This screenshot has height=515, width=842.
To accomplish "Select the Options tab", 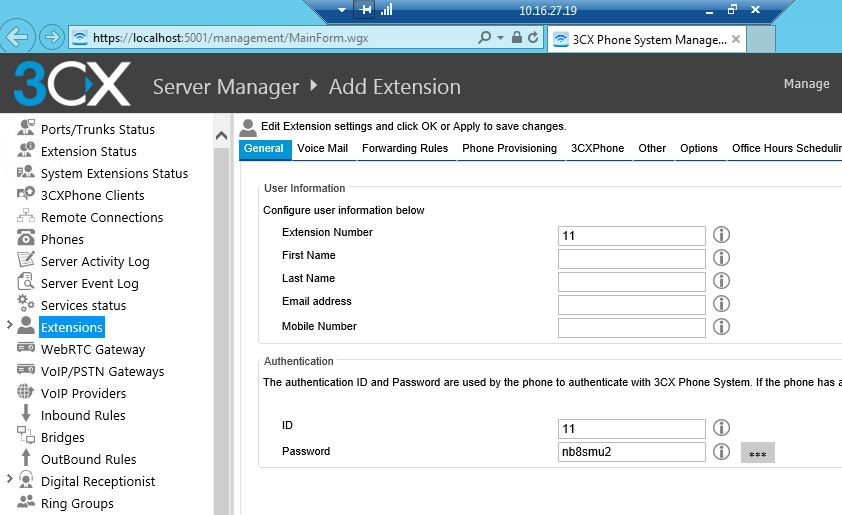I will (x=699, y=148).
